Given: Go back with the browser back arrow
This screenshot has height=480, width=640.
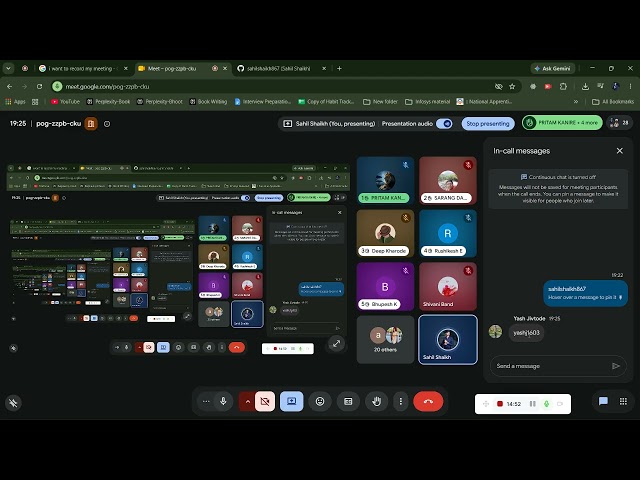Looking at the screenshot, I should (9, 87).
